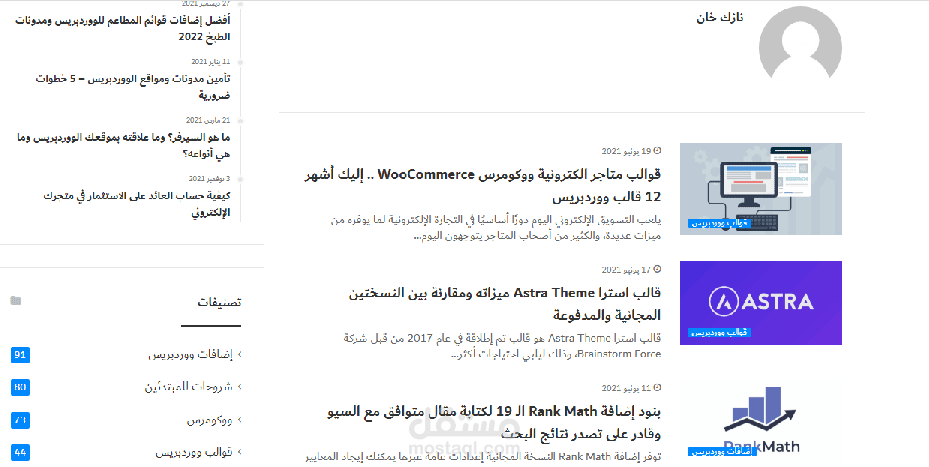
Task: Click chevron beside ووكومرس category
Action: pos(239,420)
